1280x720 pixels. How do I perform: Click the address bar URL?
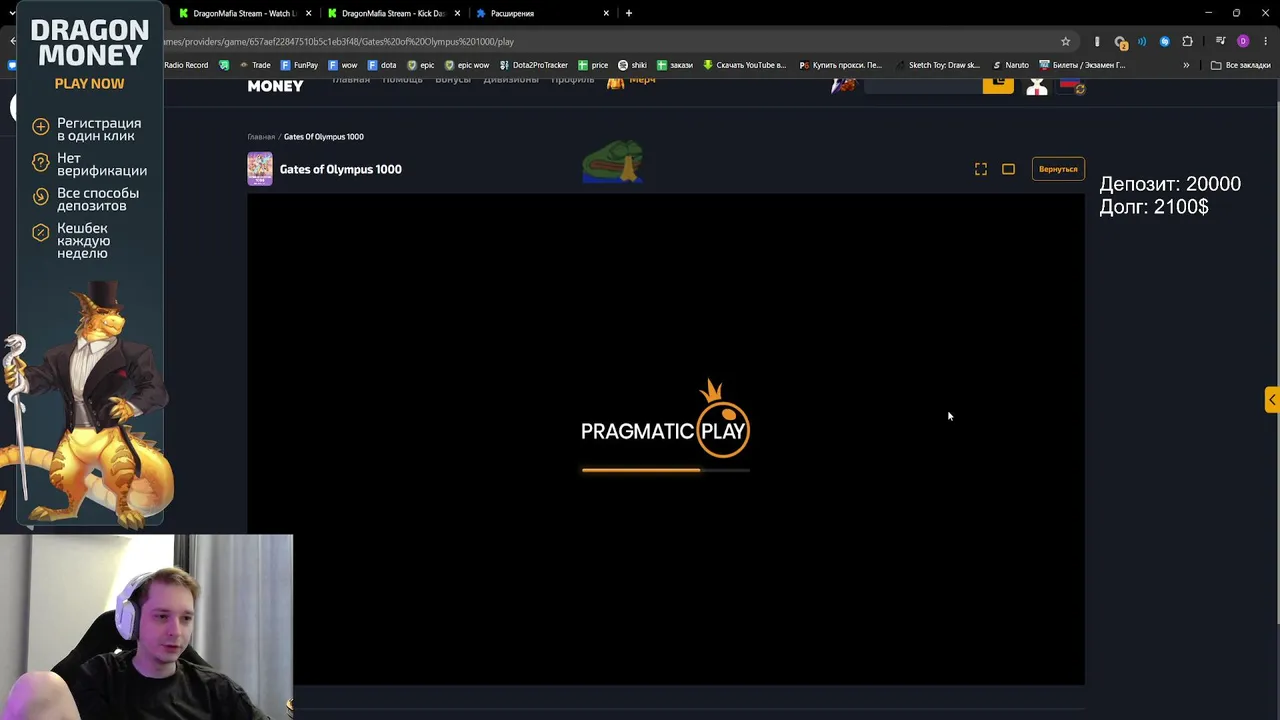[340, 42]
